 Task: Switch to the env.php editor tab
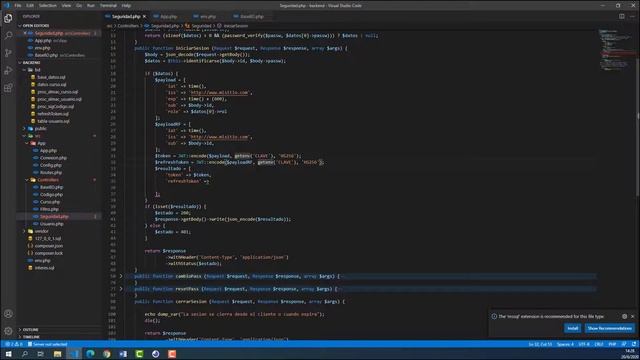tap(208, 17)
